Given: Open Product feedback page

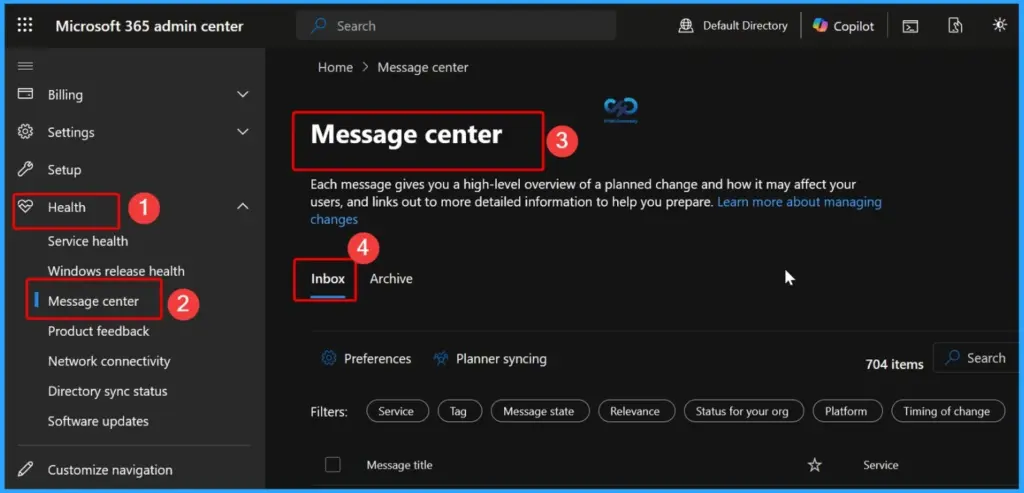Looking at the screenshot, I should pyautogui.click(x=99, y=331).
